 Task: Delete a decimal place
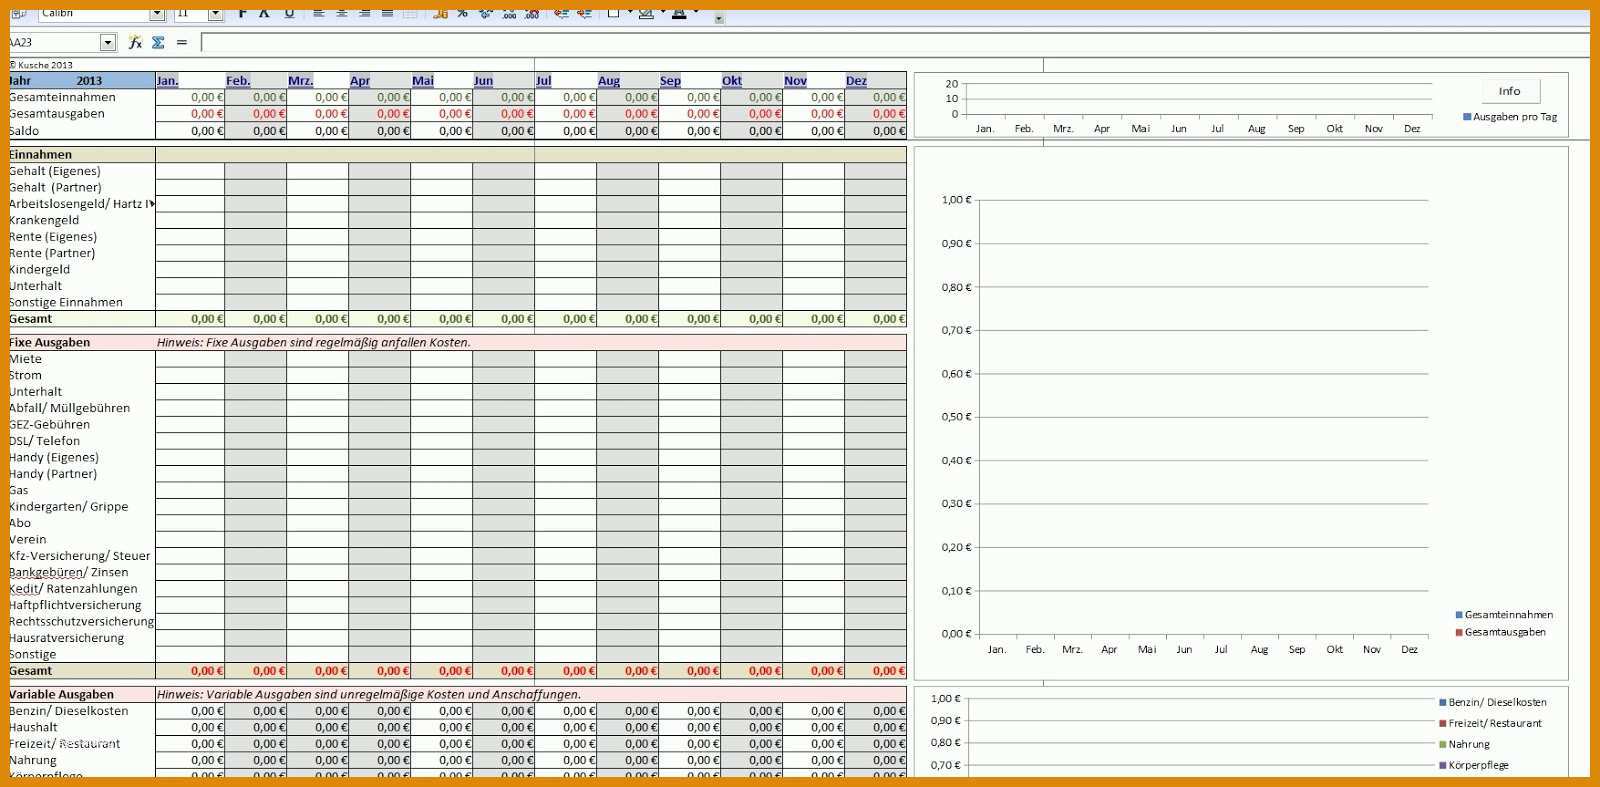click(x=532, y=14)
